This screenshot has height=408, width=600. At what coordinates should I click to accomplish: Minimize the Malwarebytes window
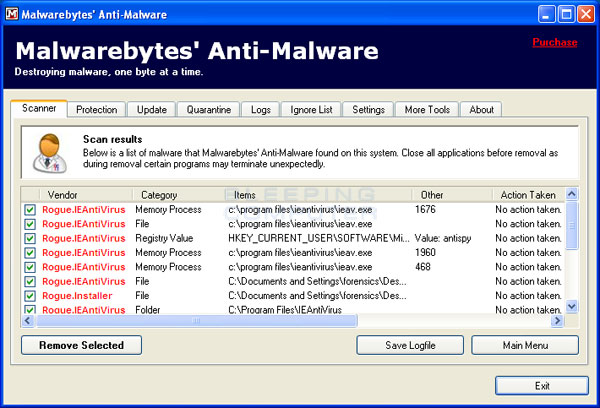click(x=546, y=15)
